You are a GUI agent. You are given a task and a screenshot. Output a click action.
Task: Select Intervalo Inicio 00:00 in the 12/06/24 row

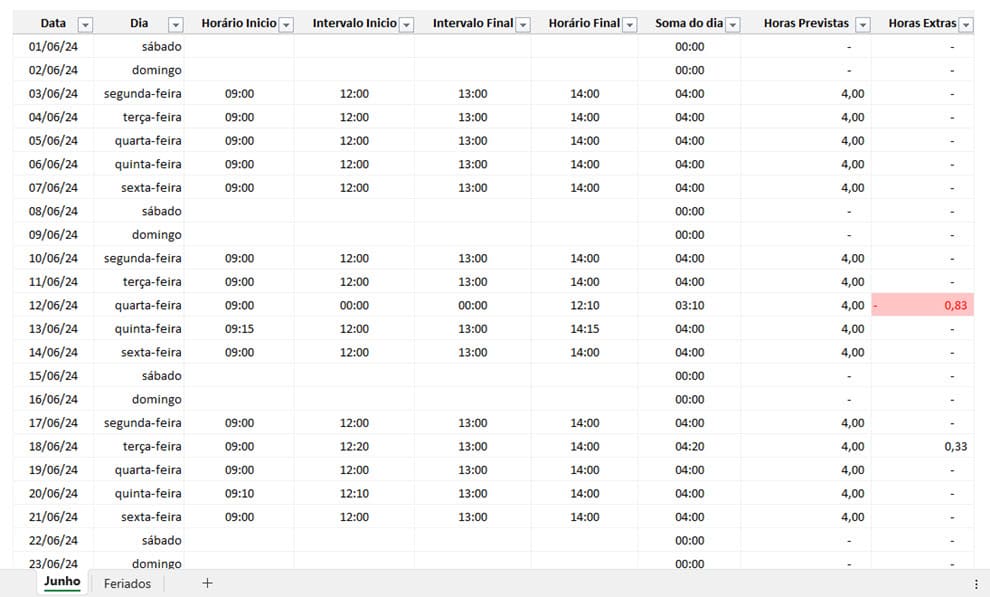click(x=354, y=305)
